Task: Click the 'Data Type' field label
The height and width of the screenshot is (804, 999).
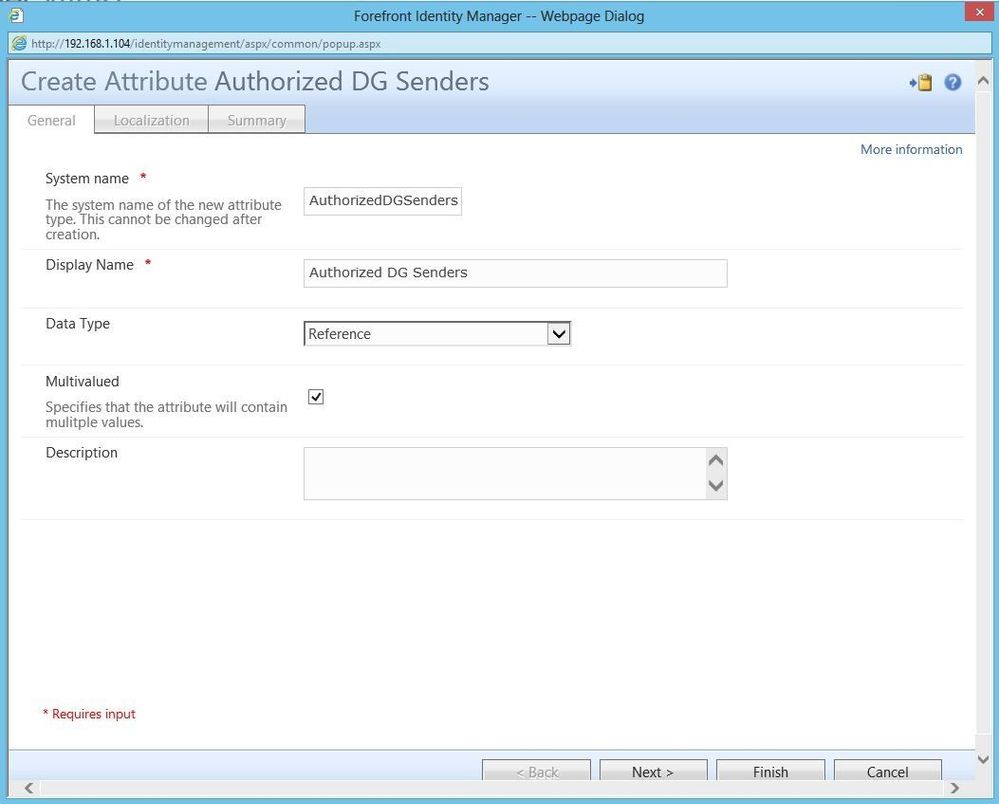Action: pyautogui.click(x=77, y=324)
